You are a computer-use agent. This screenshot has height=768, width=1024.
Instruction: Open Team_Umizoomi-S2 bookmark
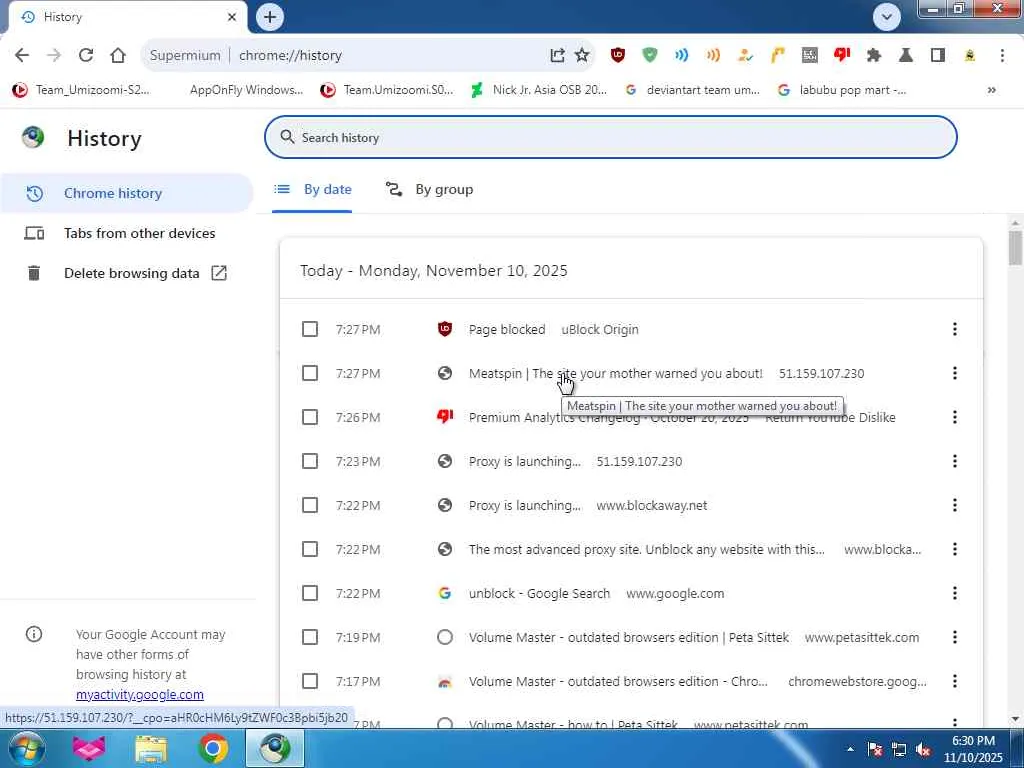tap(81, 90)
